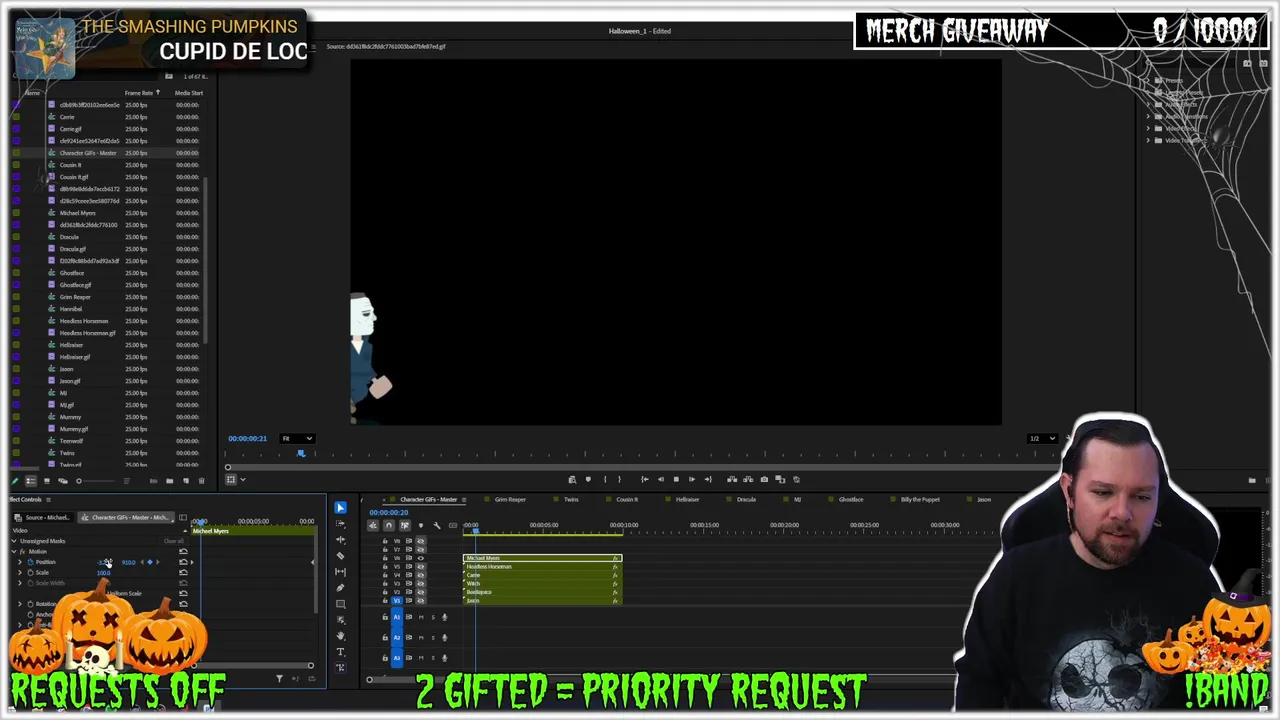The image size is (1280, 720).
Task: Select the Rectangle tool
Action: tap(340, 604)
